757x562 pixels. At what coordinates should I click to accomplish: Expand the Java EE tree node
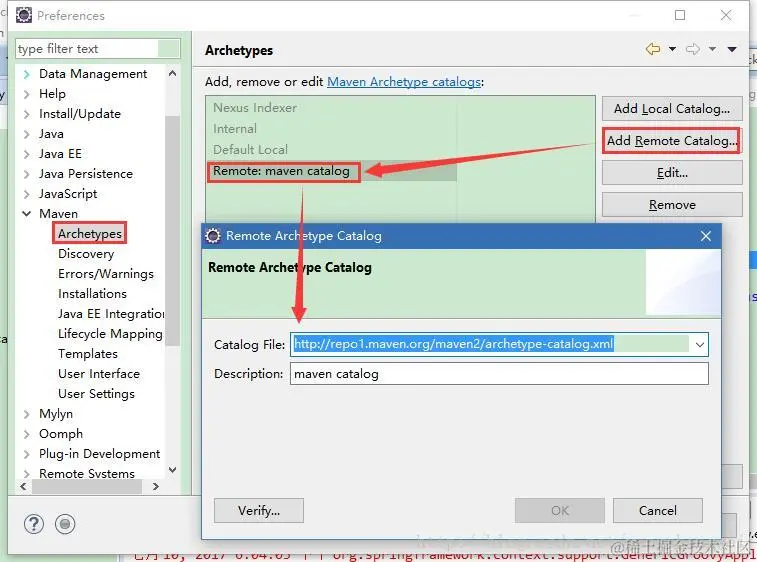[27, 154]
